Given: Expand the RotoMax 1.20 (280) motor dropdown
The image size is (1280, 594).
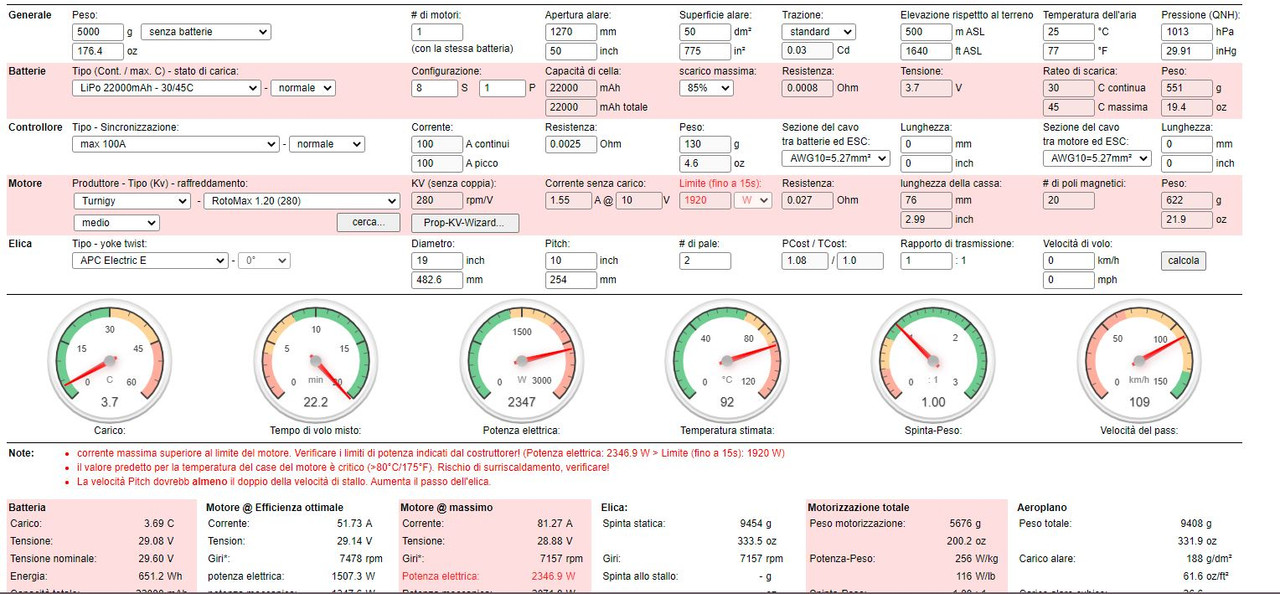Looking at the screenshot, I should click(301, 201).
